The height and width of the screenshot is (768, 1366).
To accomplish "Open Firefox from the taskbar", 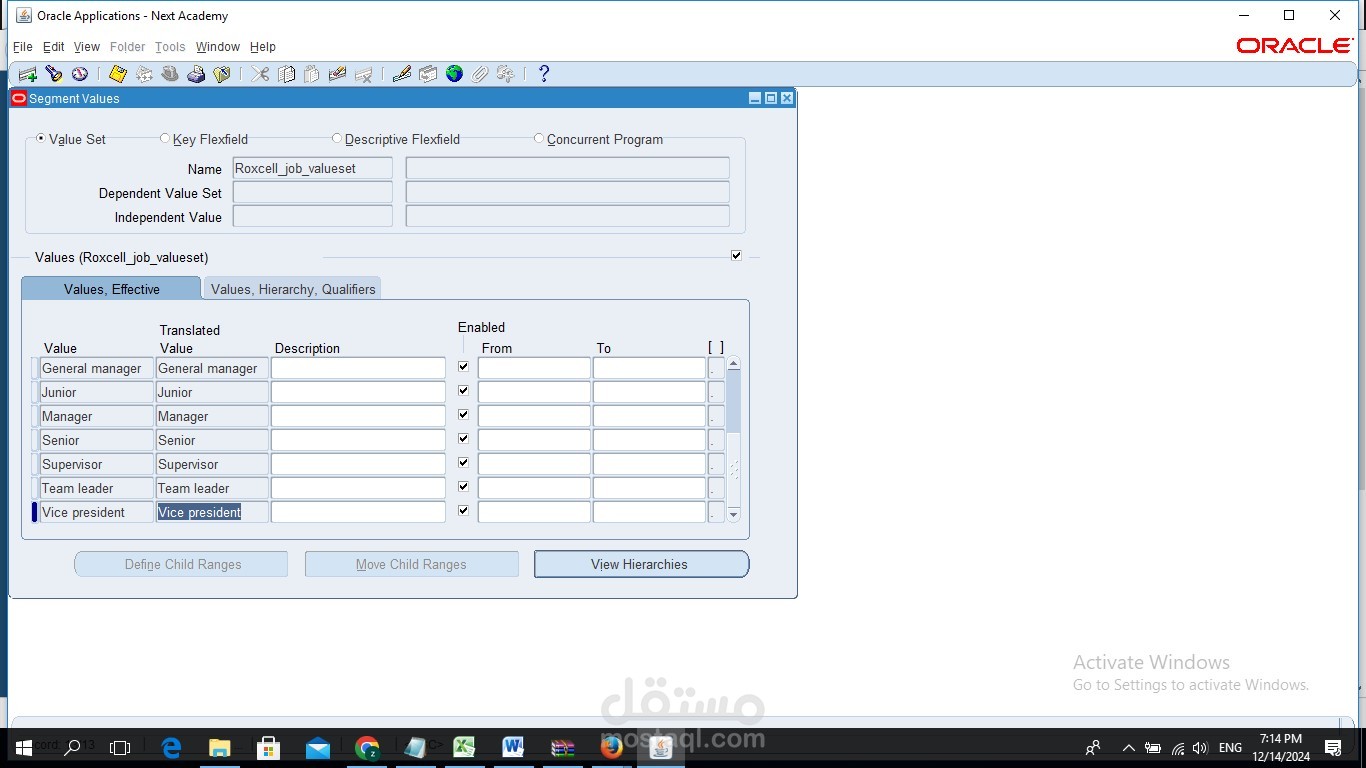I will (611, 747).
